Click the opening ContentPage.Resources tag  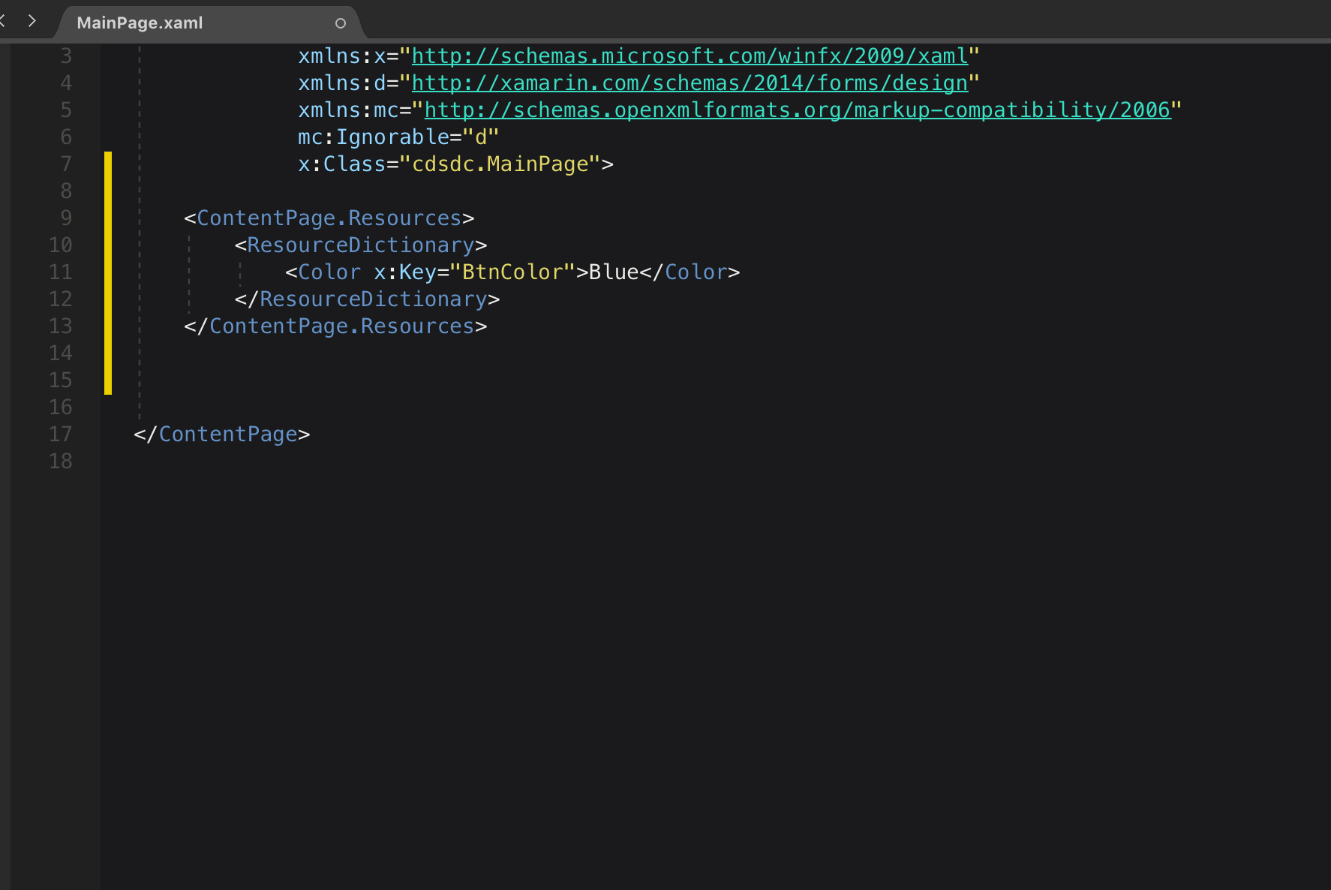[329, 218]
